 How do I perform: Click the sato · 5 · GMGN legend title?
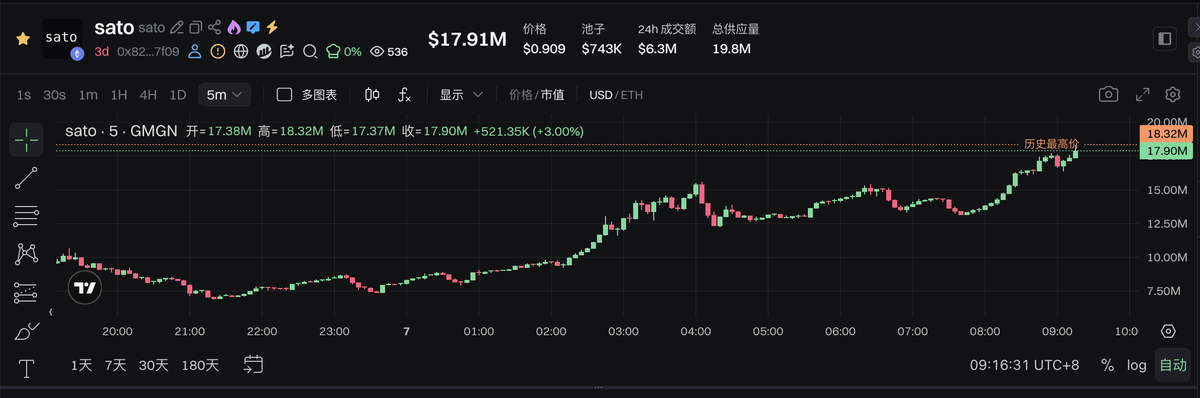121,131
